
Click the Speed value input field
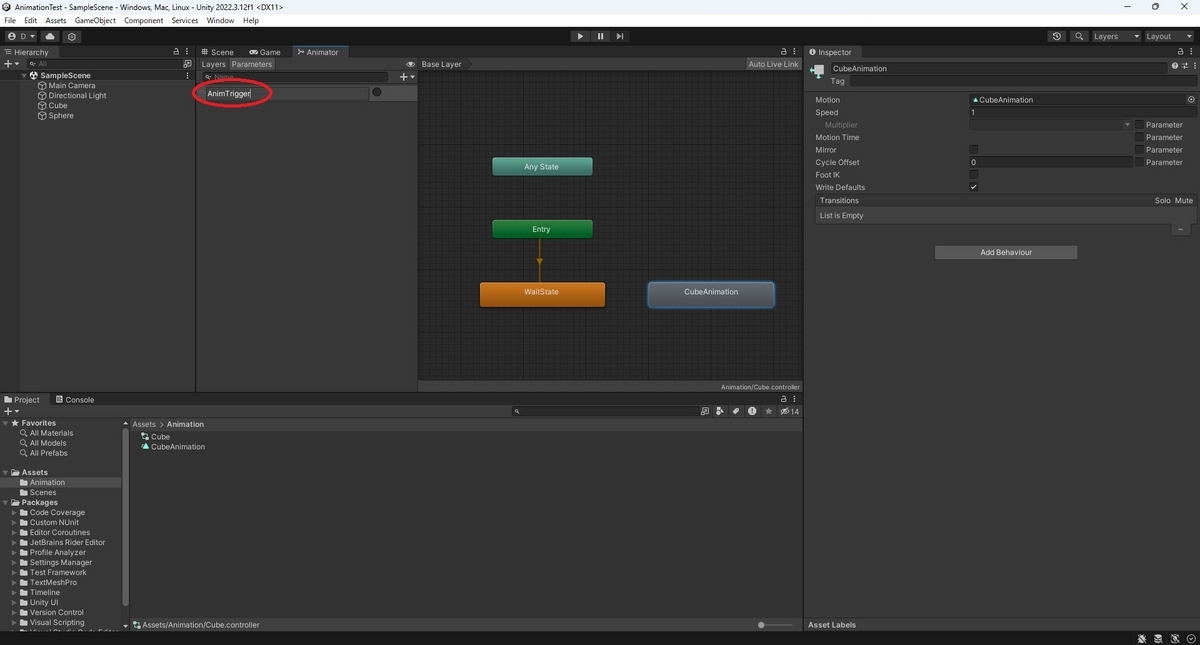point(1082,112)
